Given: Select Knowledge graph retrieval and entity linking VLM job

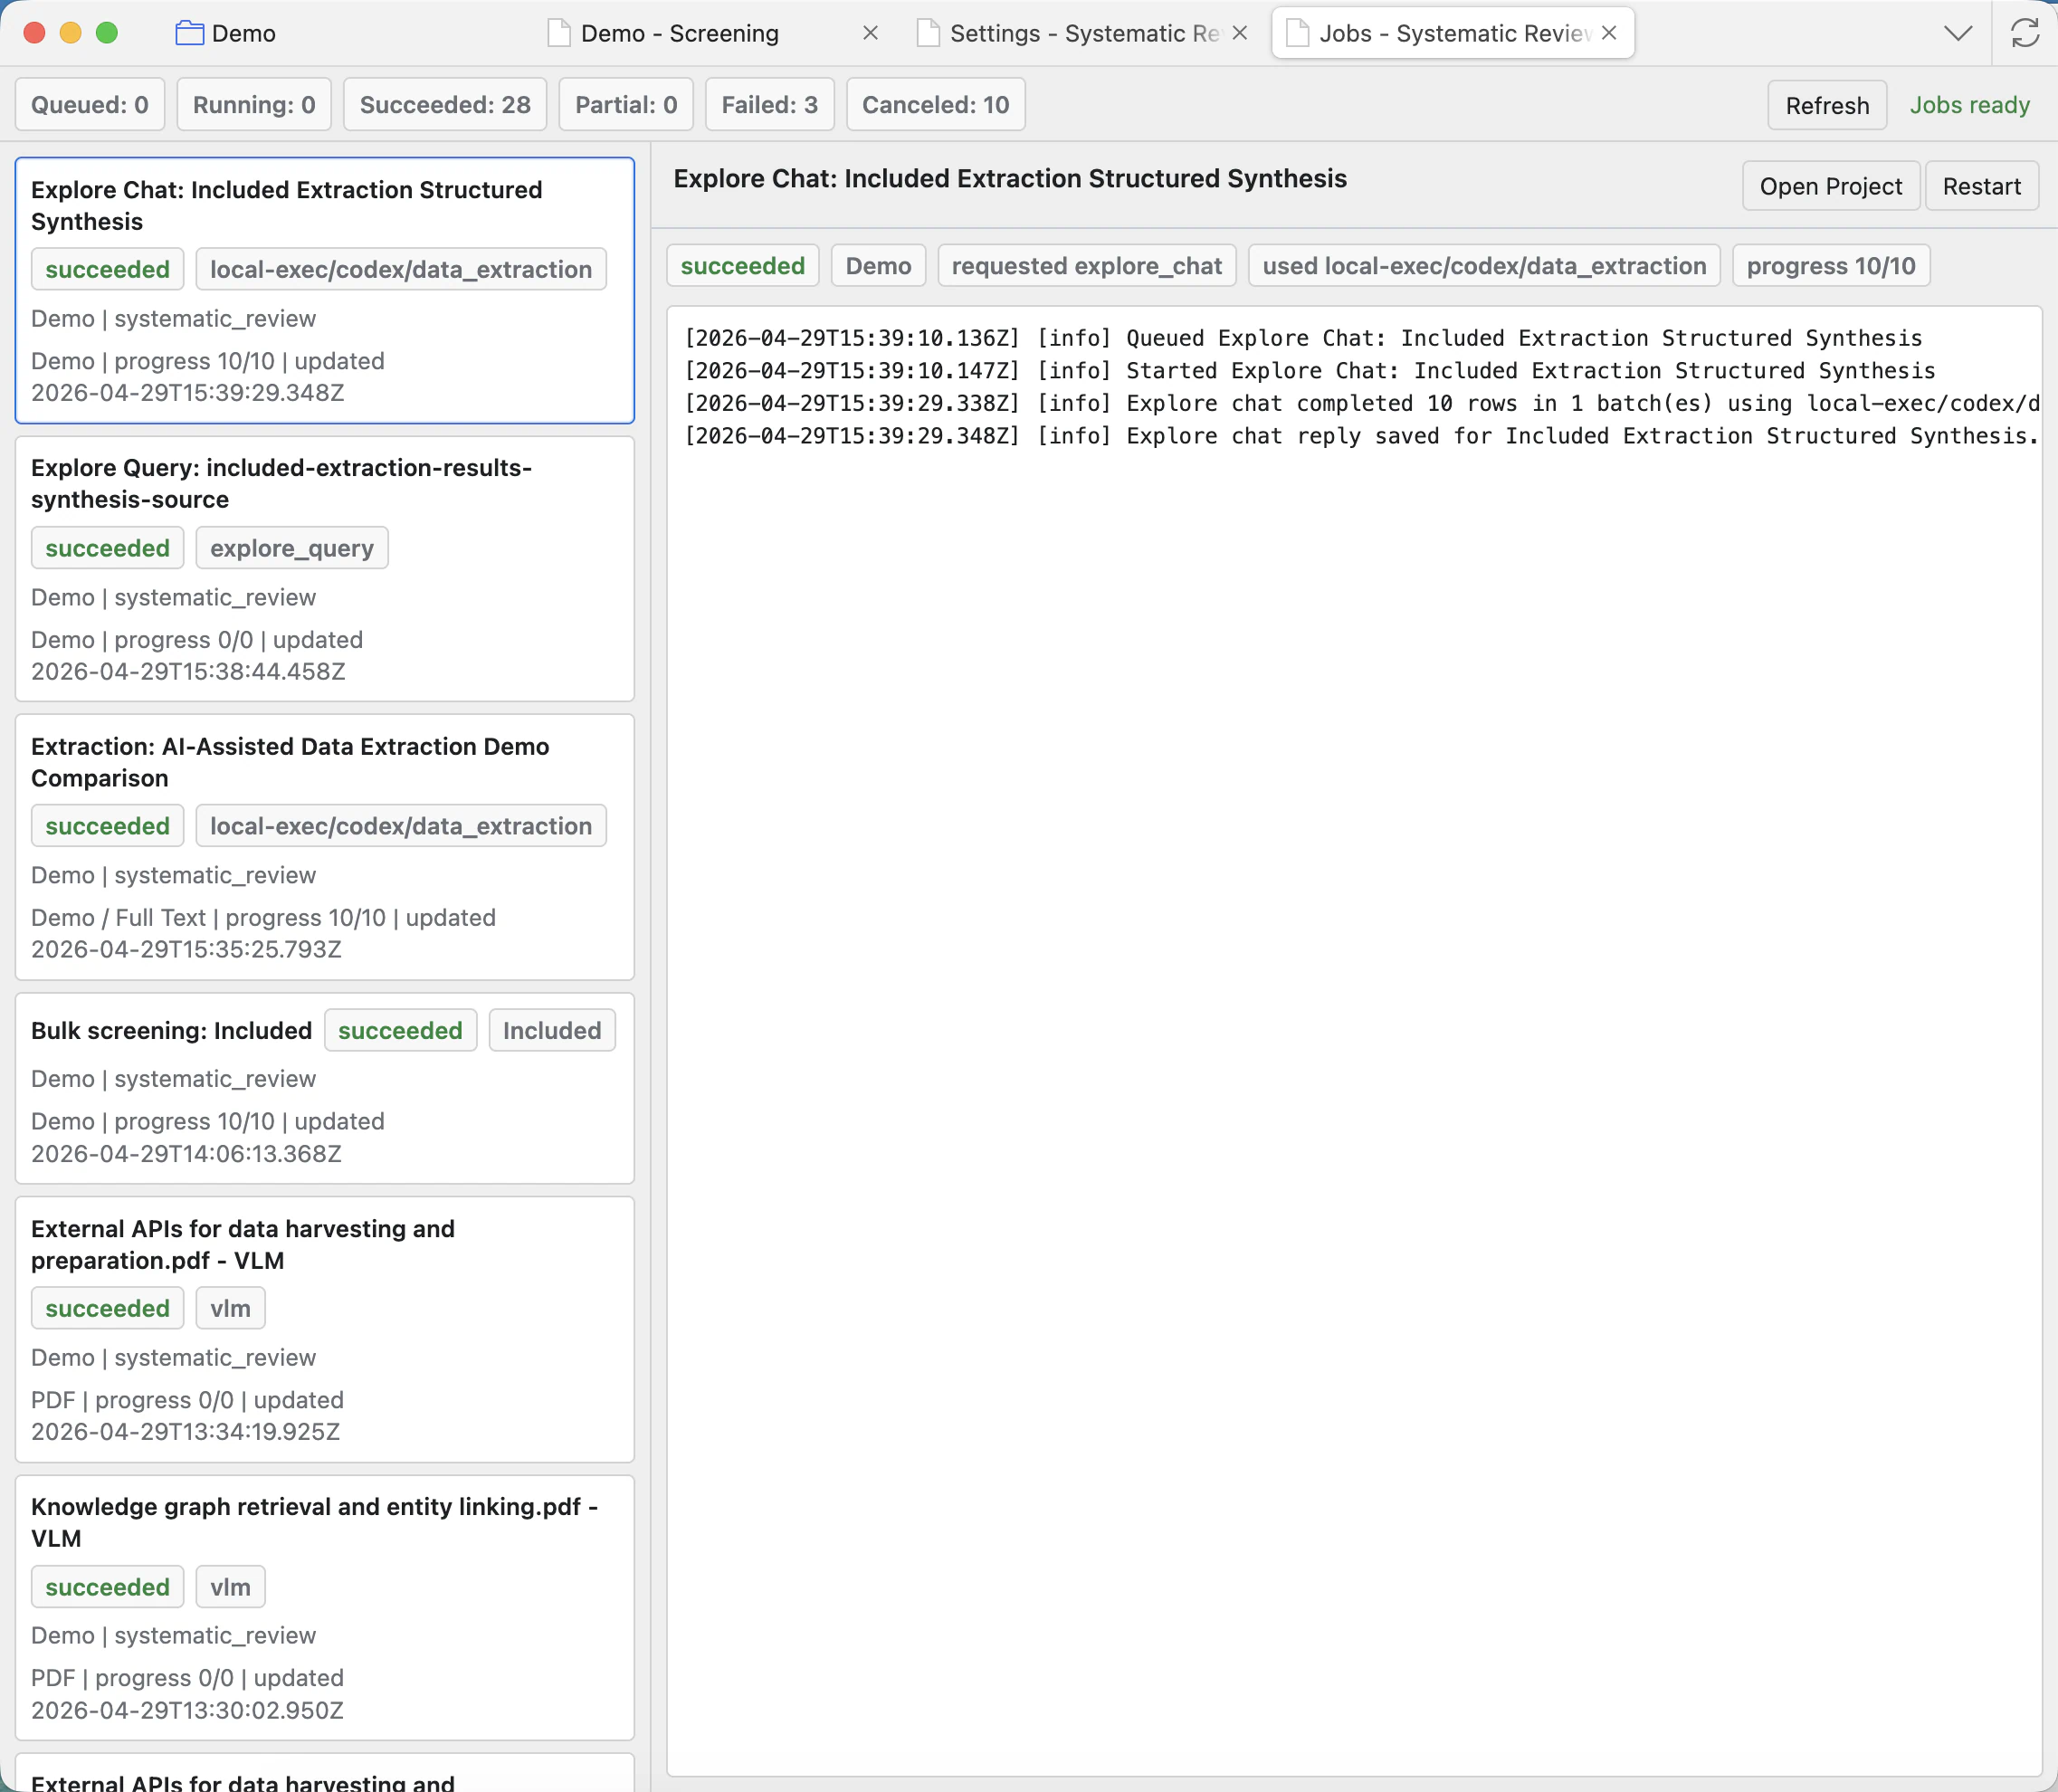Looking at the screenshot, I should coord(325,1608).
